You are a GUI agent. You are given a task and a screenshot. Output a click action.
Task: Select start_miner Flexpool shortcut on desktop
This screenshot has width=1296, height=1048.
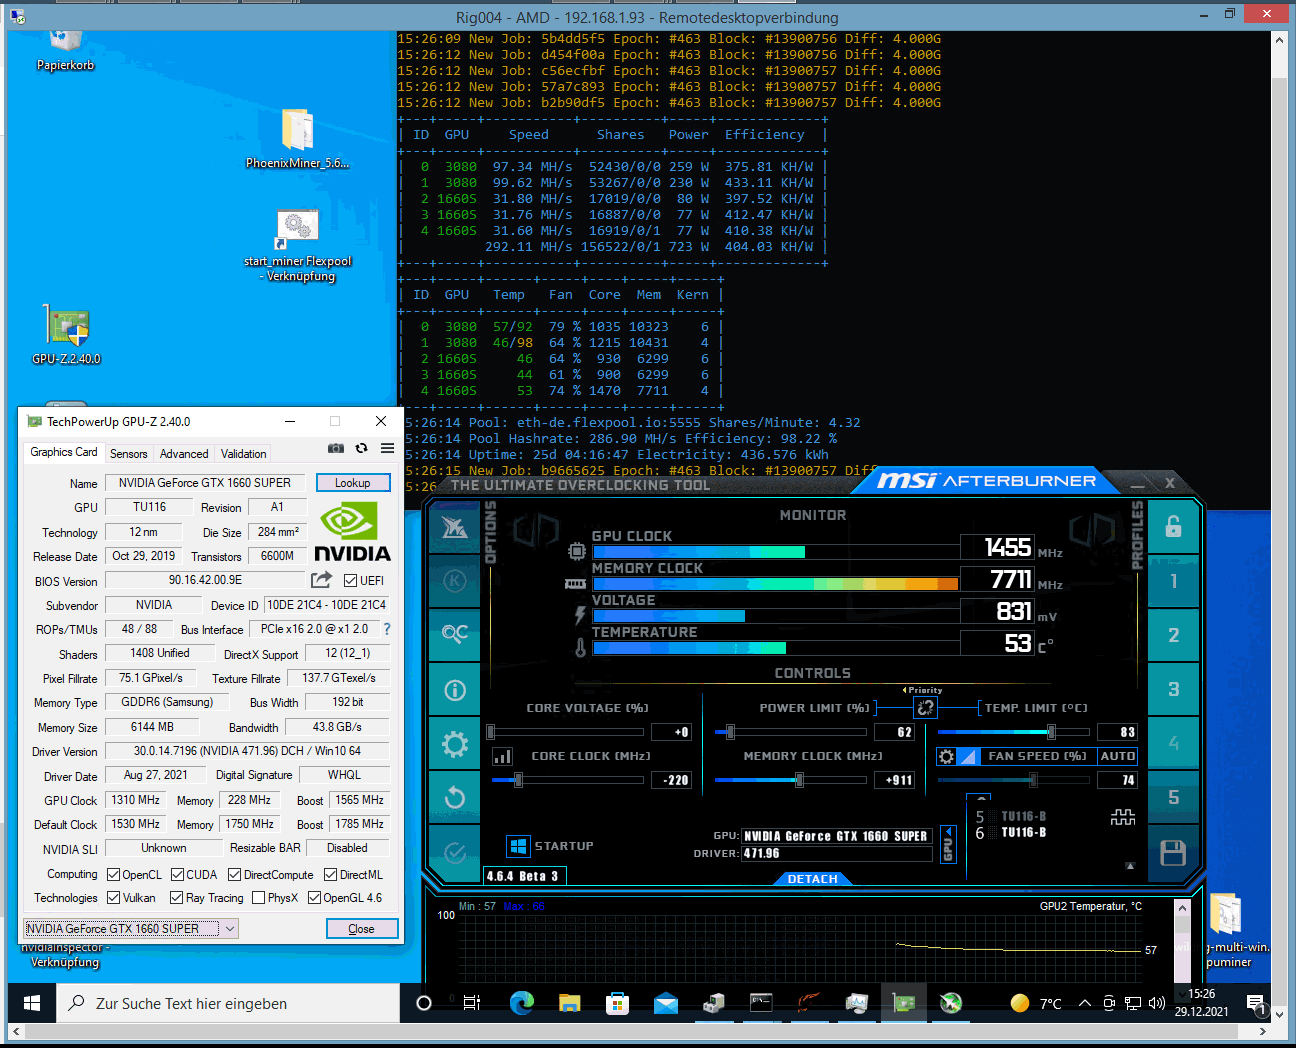click(x=298, y=245)
